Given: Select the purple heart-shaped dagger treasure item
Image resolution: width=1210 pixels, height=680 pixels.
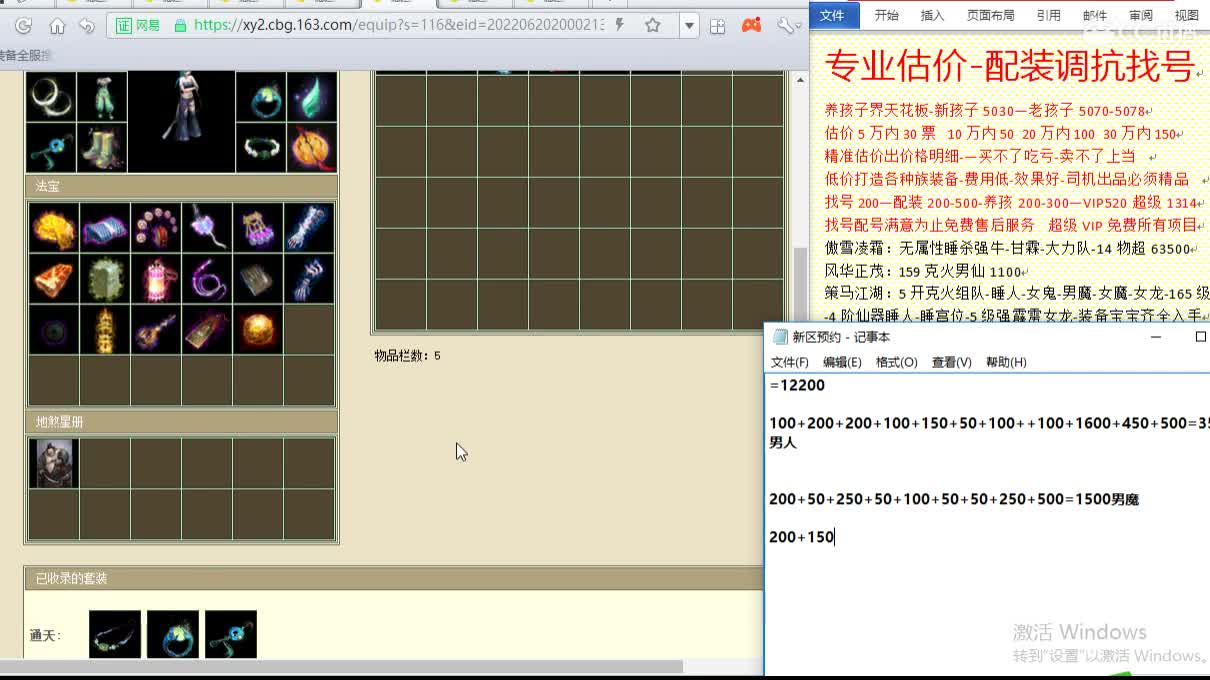Looking at the screenshot, I should tap(207, 227).
